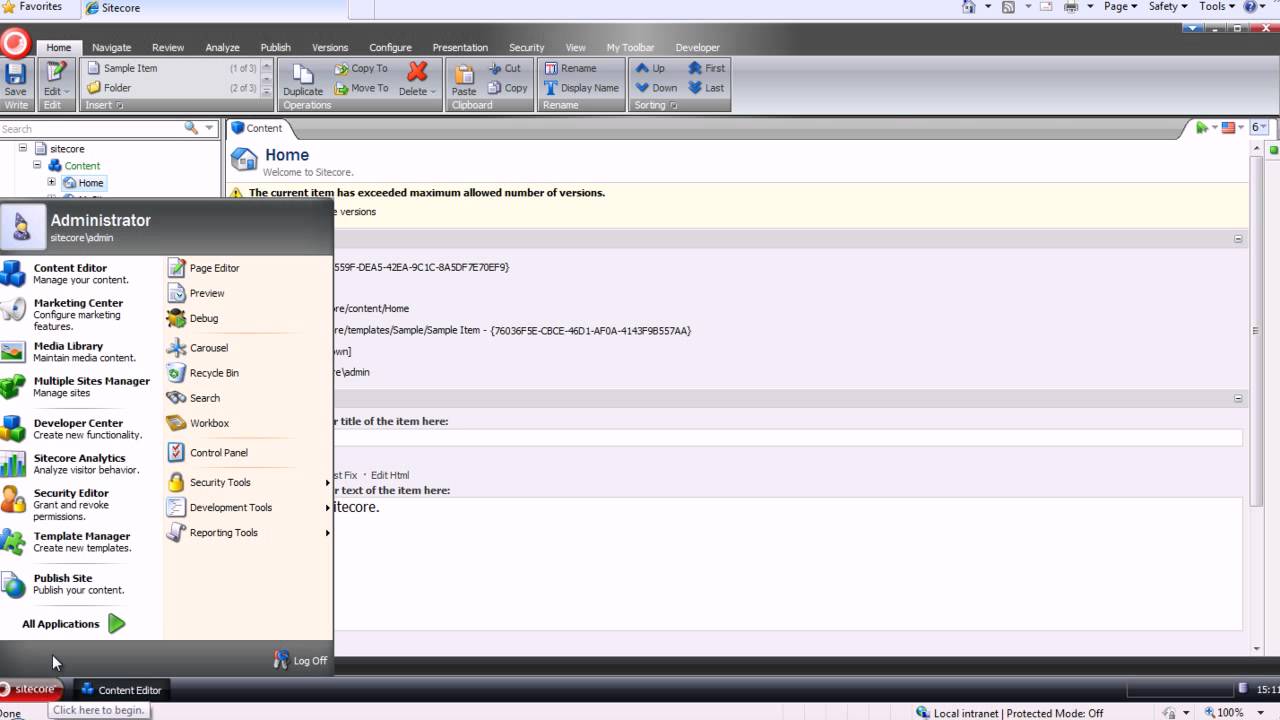Switch to the Security ribbon tab
This screenshot has height=720, width=1280.
coord(526,47)
